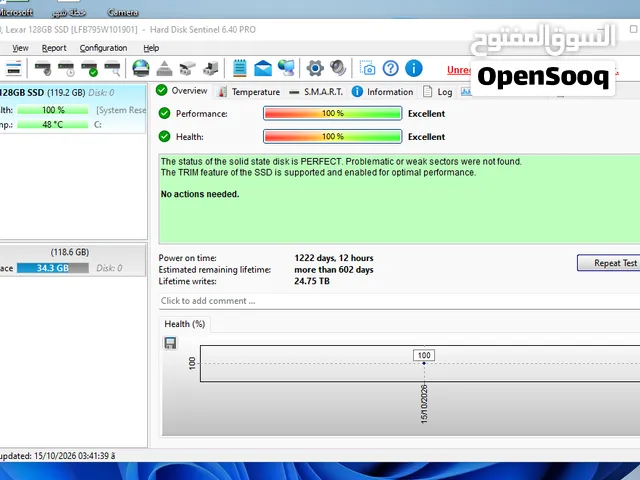Open surface test via disk magnifier icon

(112, 68)
